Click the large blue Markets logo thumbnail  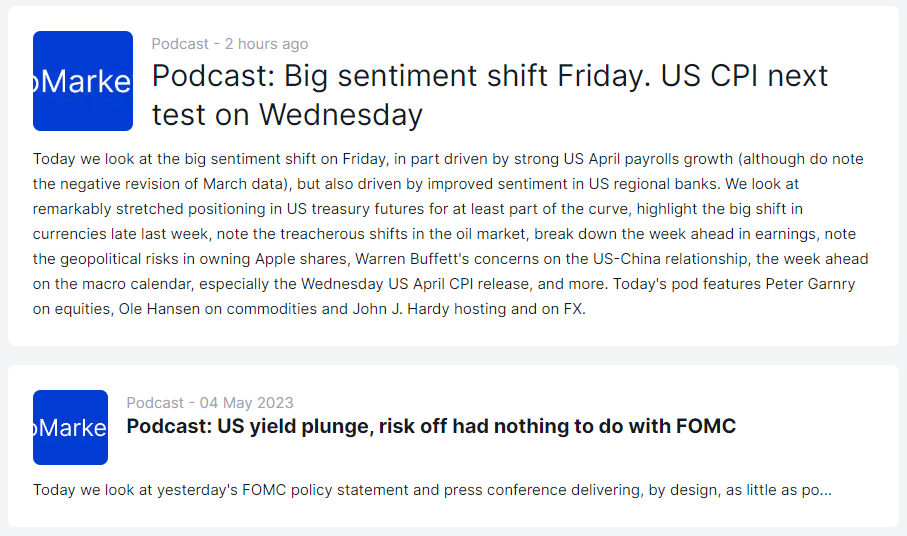pyautogui.click(x=83, y=81)
